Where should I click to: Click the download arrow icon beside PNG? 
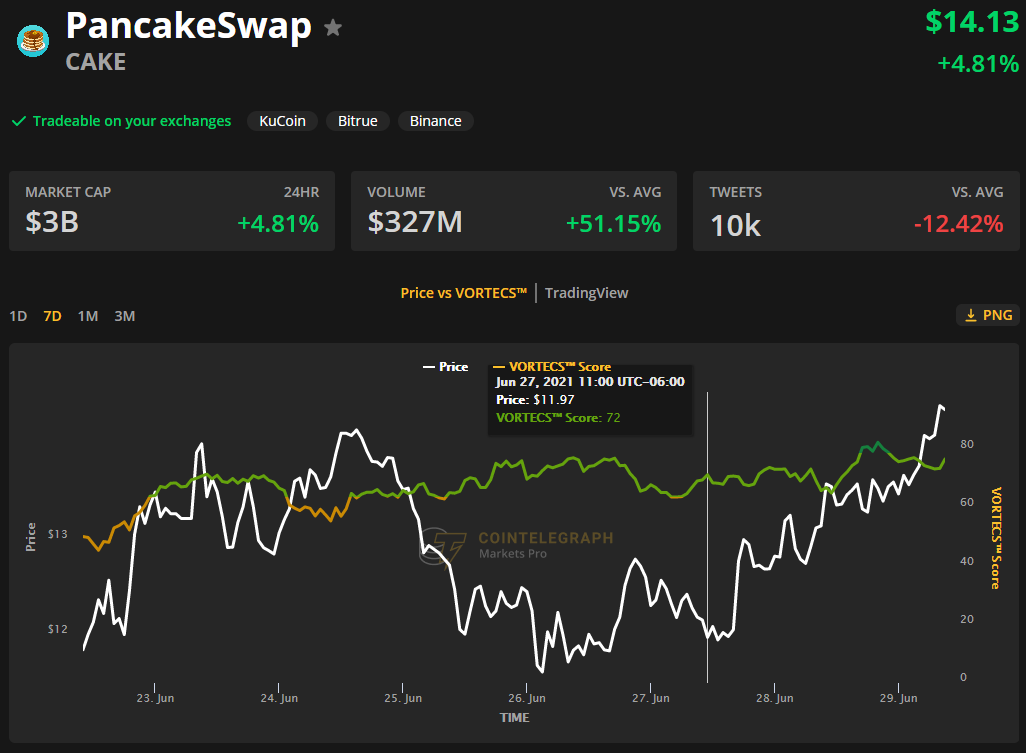[x=970, y=315]
